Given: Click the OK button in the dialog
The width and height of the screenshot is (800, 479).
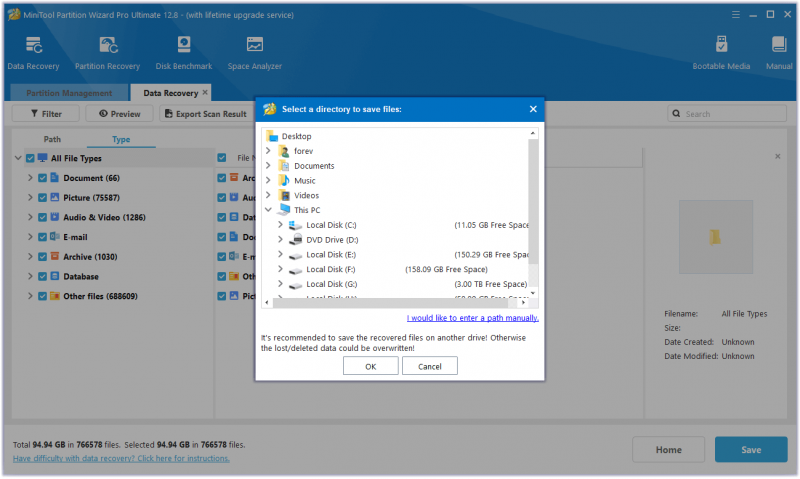Looking at the screenshot, I should (x=370, y=366).
